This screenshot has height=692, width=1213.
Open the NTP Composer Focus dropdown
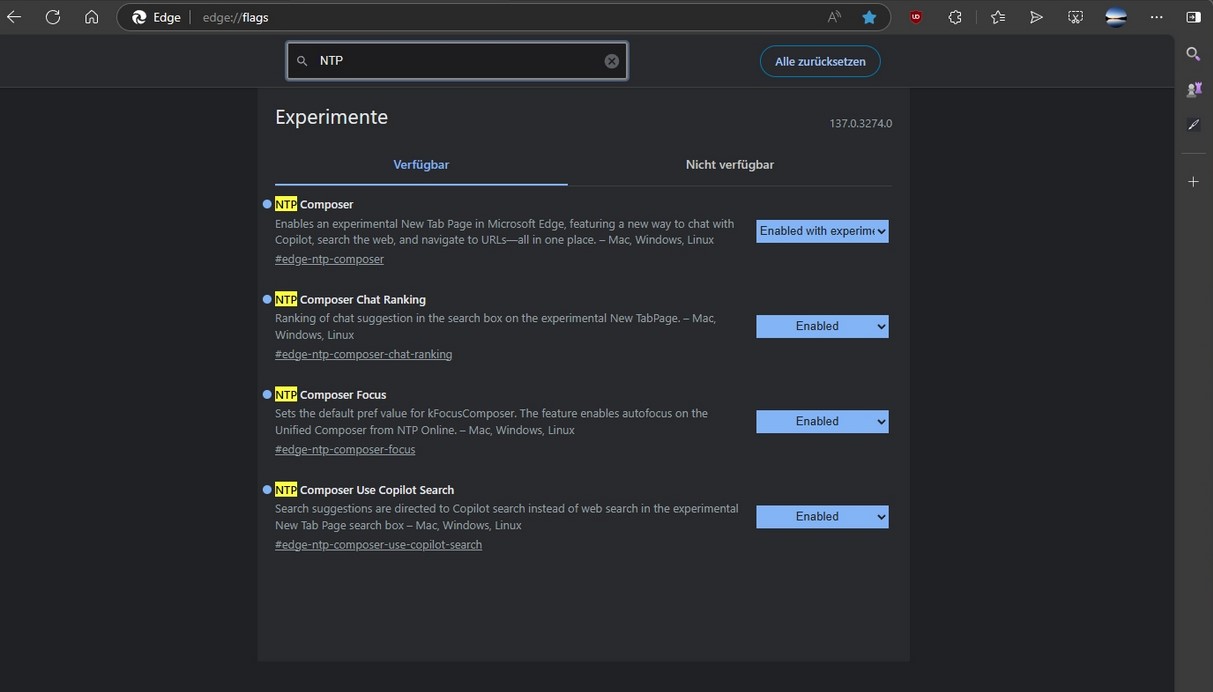pyautogui.click(x=821, y=421)
